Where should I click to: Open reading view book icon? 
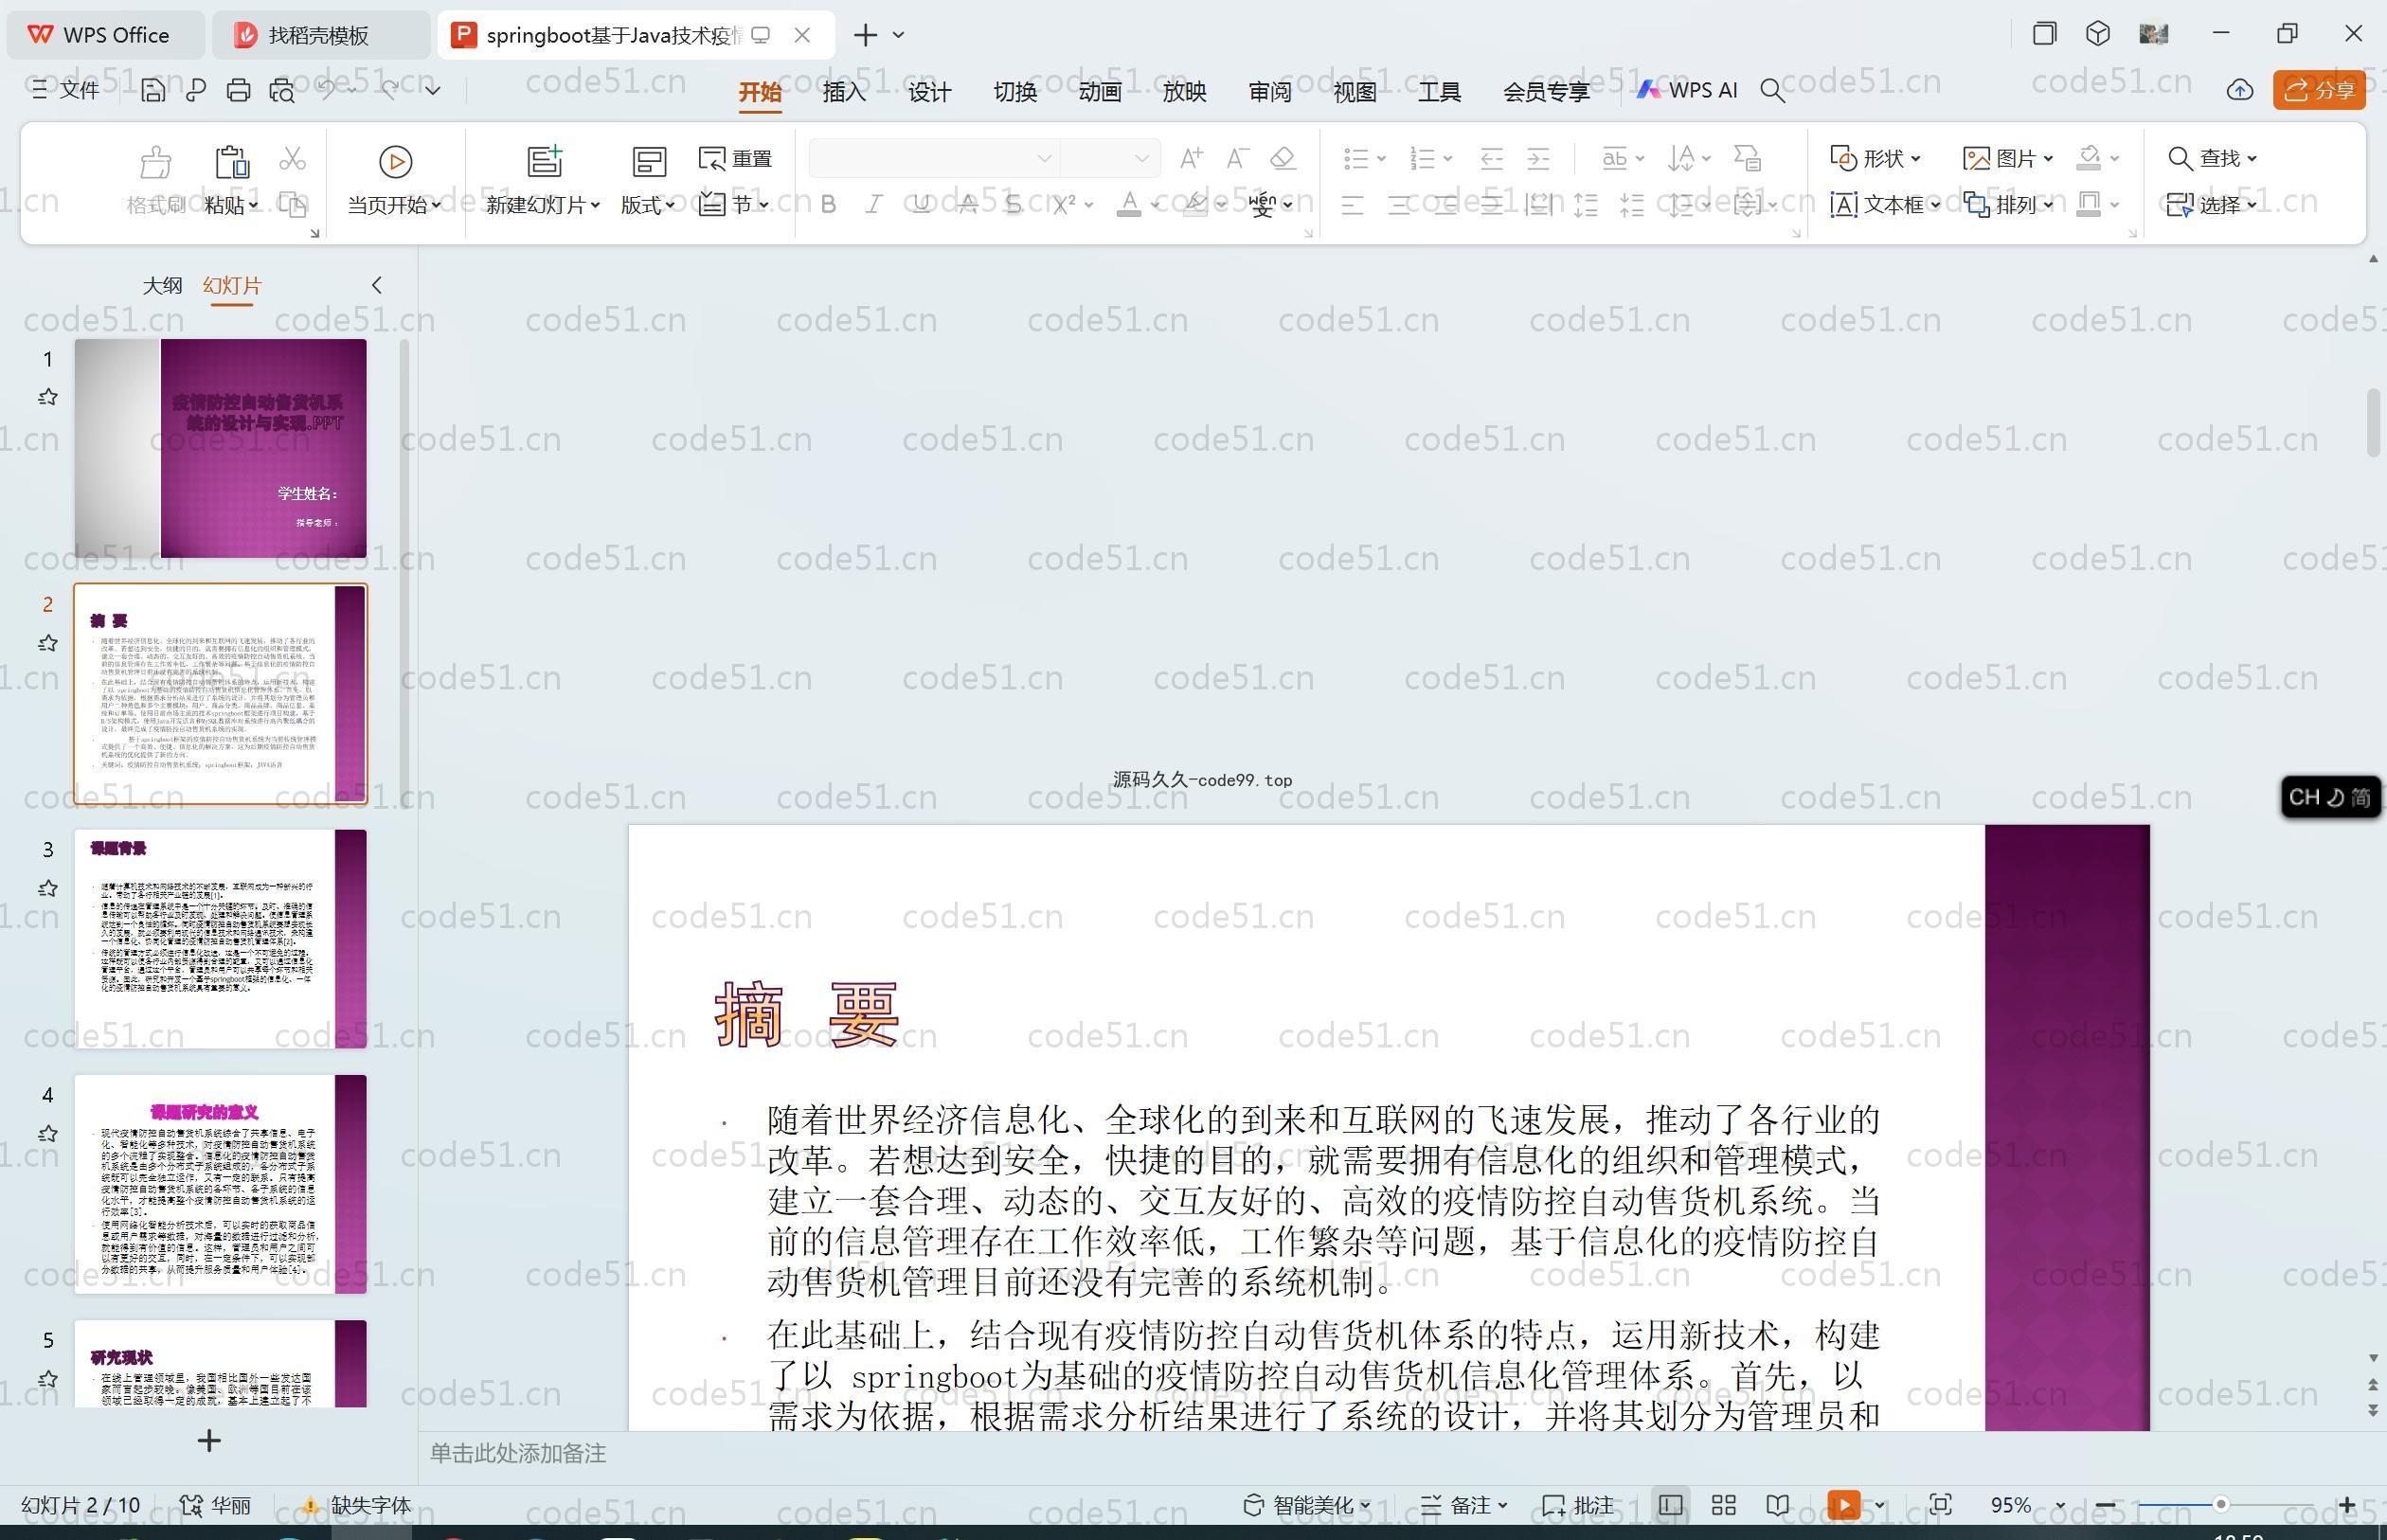(1777, 1505)
